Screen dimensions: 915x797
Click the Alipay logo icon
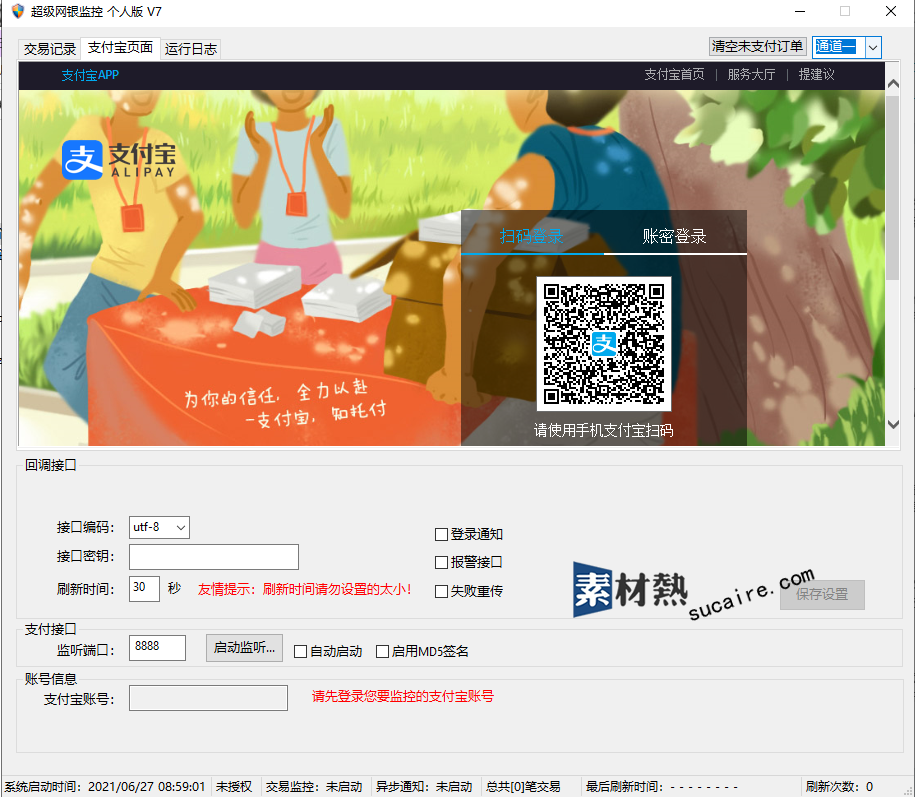82,159
